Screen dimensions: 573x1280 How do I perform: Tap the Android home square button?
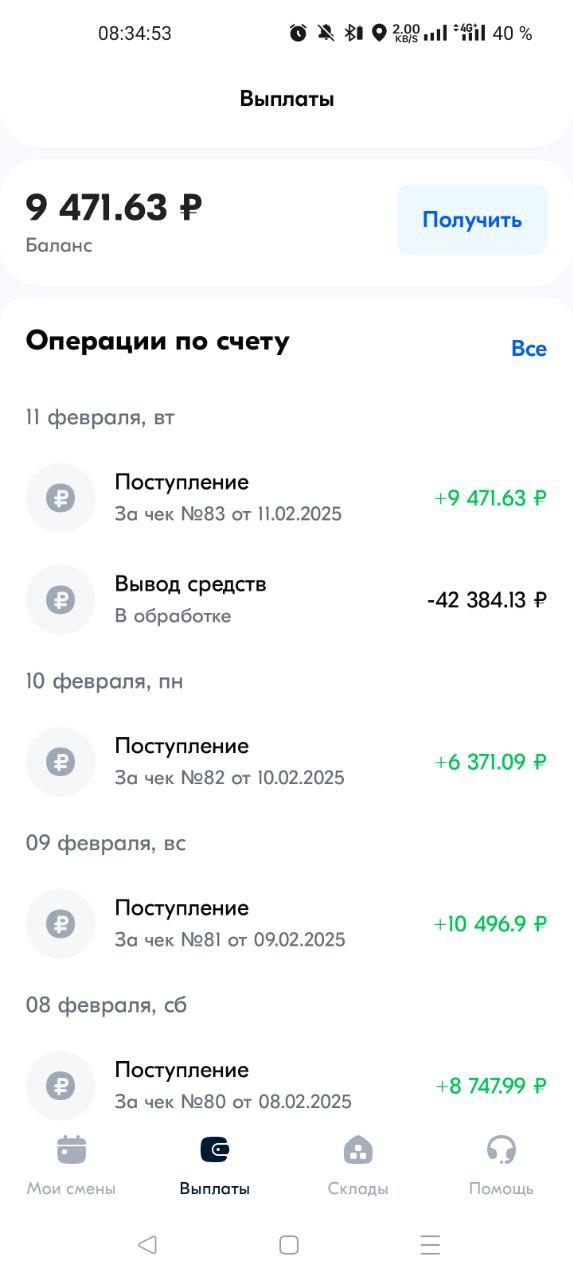coord(289,1244)
